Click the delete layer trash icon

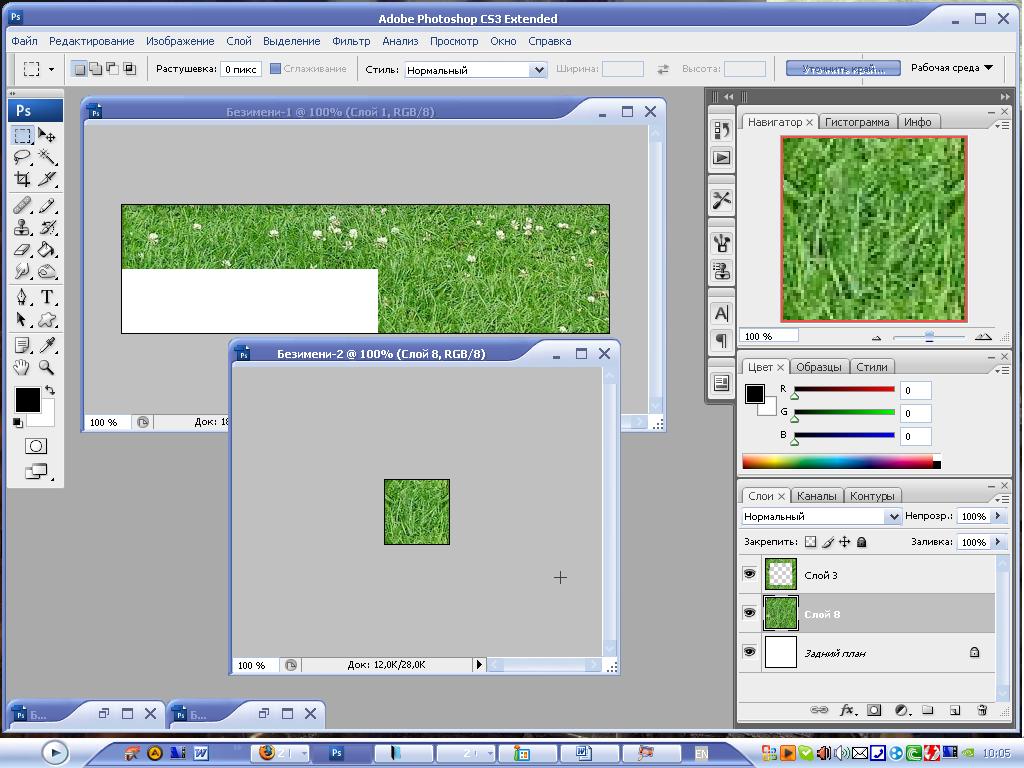click(981, 710)
